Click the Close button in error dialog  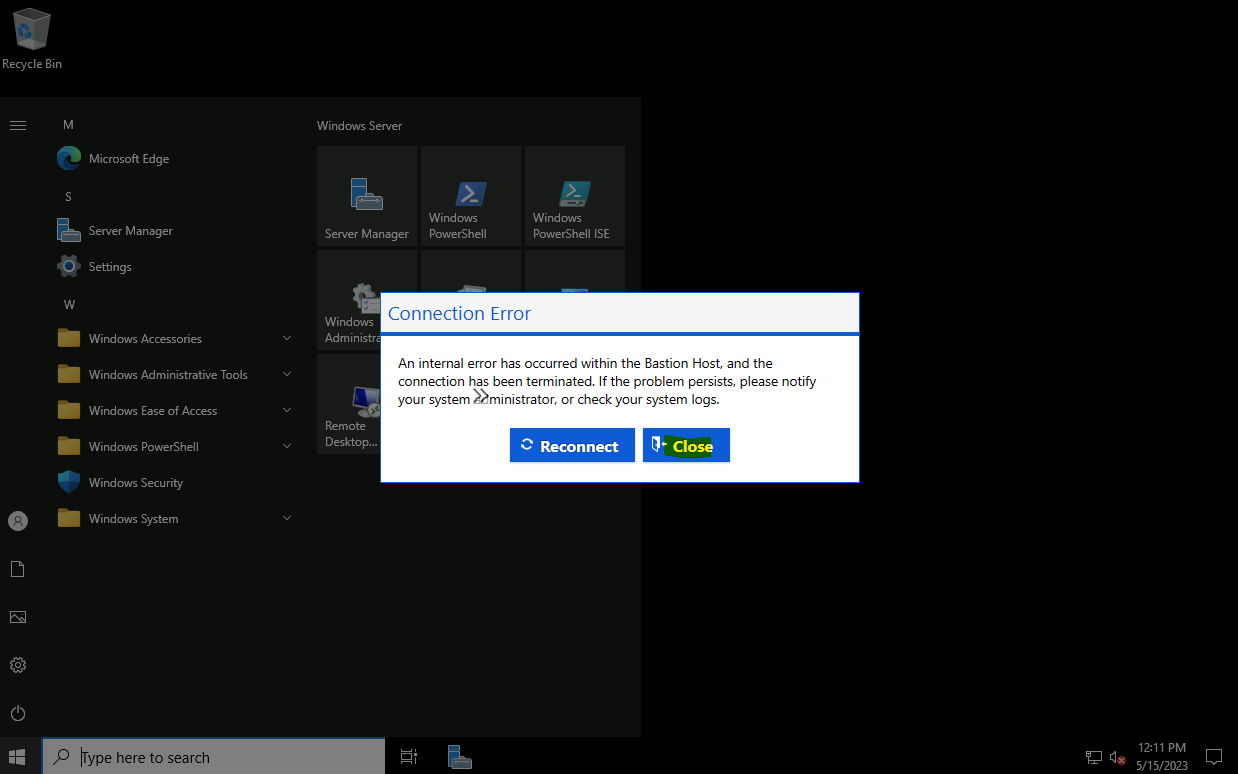click(686, 446)
